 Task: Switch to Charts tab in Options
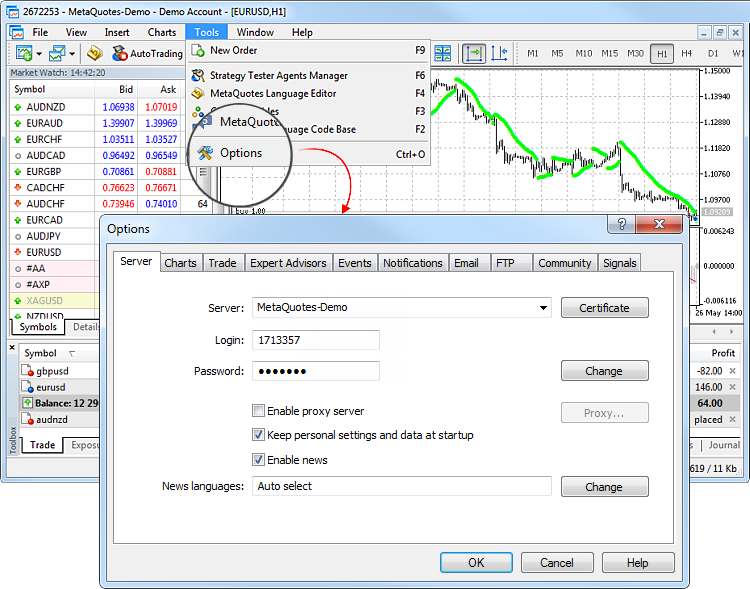point(180,263)
